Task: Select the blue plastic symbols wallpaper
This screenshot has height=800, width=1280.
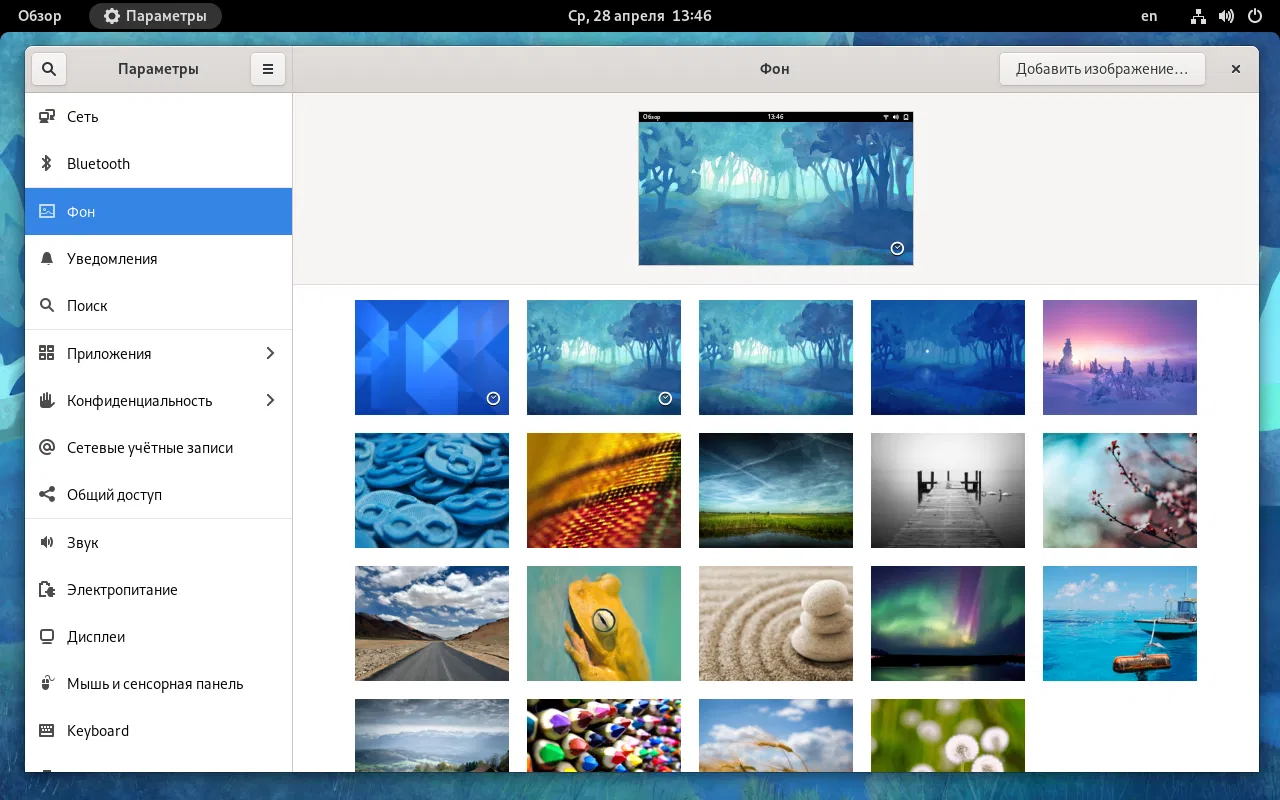Action: pyautogui.click(x=432, y=490)
